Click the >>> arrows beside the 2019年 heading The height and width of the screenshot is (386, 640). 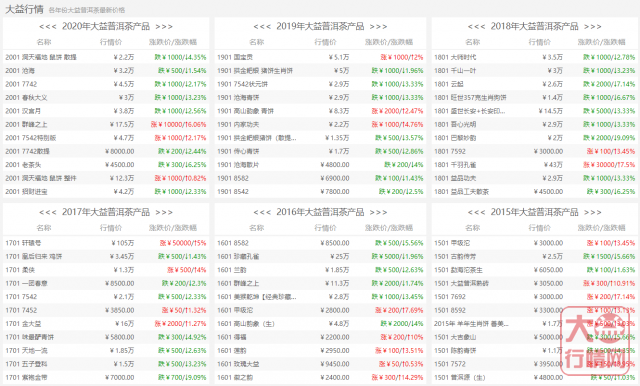378,27
